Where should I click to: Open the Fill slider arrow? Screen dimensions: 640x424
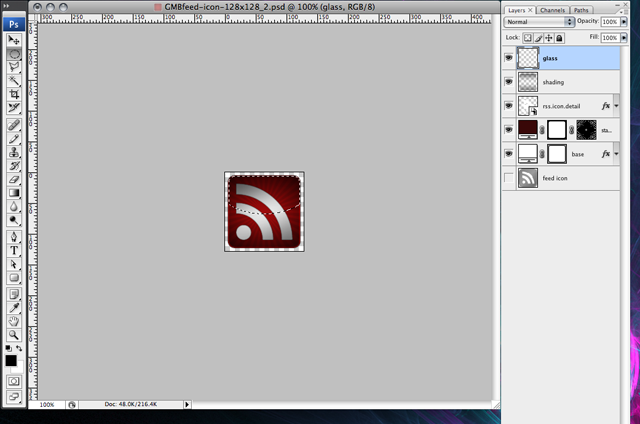(624, 38)
